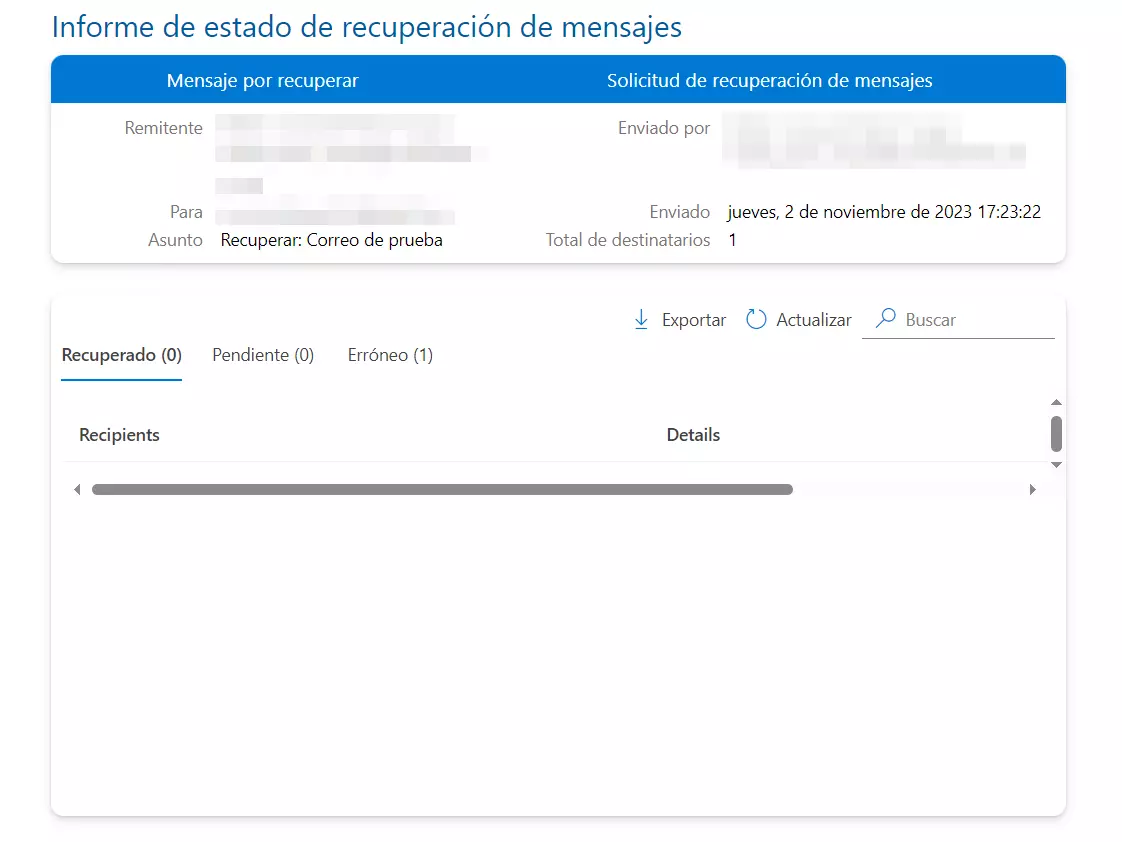Screen dimensions: 1122x842
Task: Click the Mensaje por recuperar header
Action: tap(261, 80)
